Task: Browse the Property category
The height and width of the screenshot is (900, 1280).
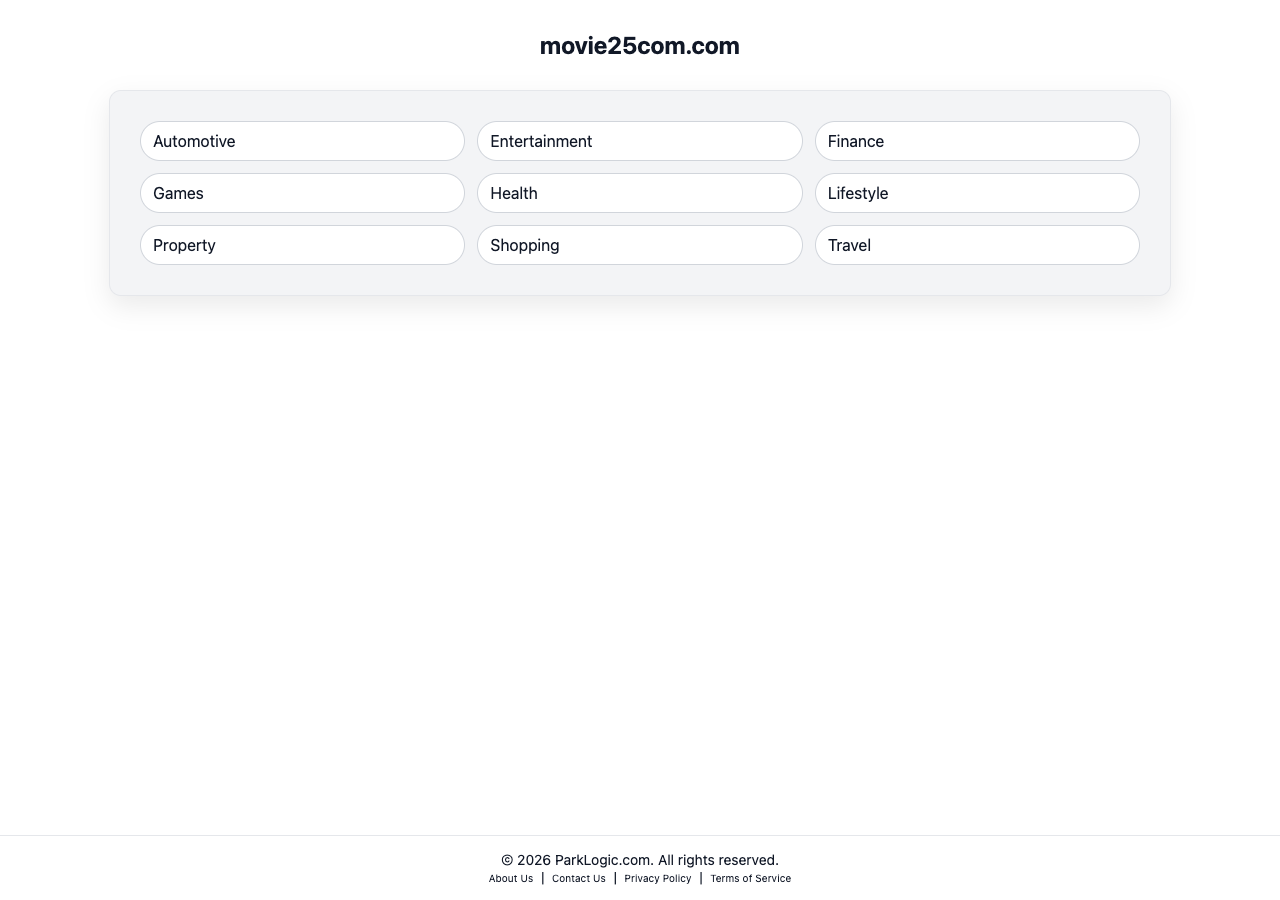Action: coord(302,245)
